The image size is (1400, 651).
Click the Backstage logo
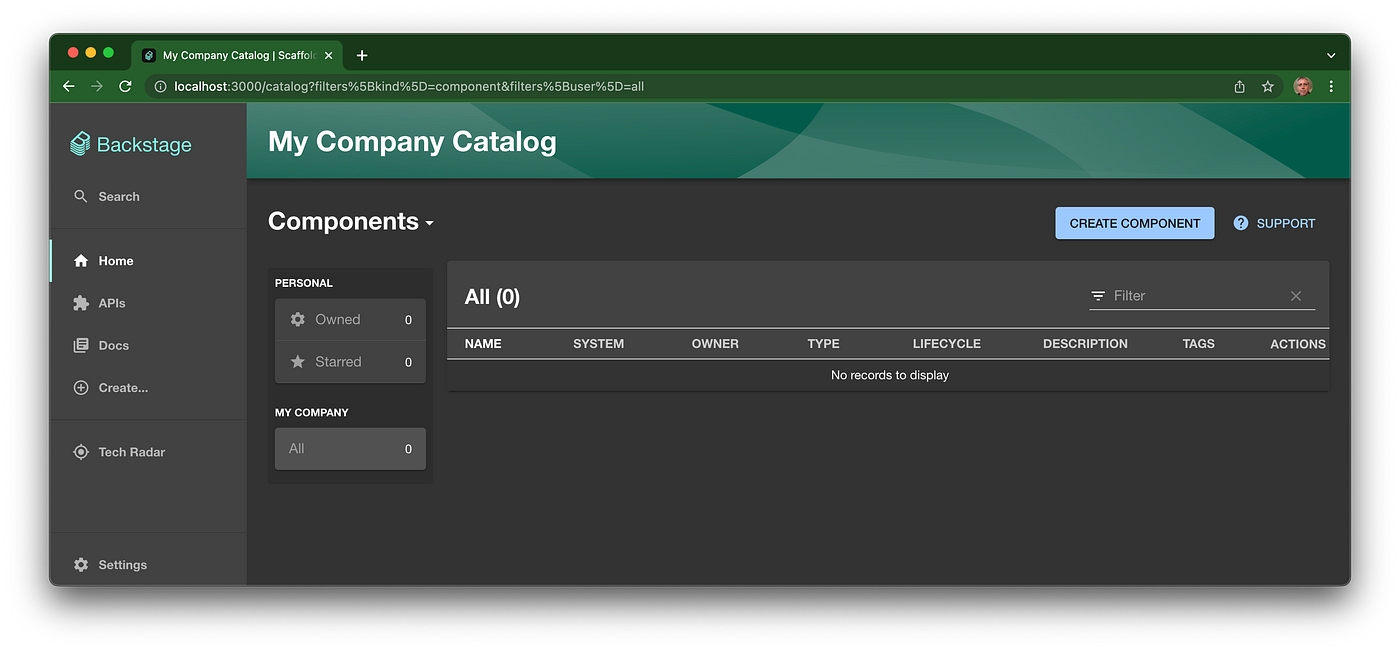point(130,144)
